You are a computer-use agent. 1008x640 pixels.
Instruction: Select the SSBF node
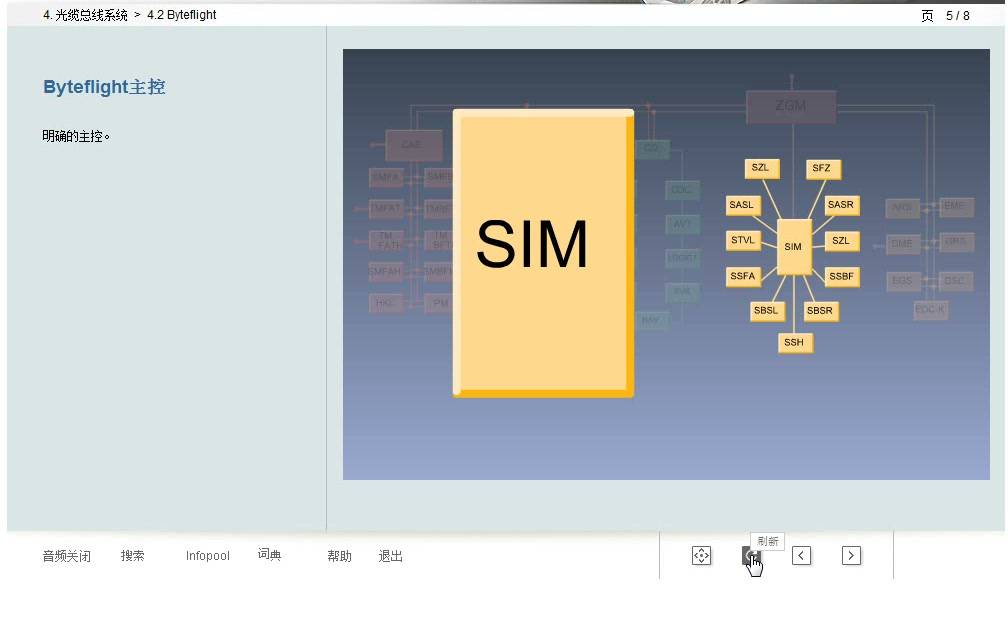(x=842, y=278)
